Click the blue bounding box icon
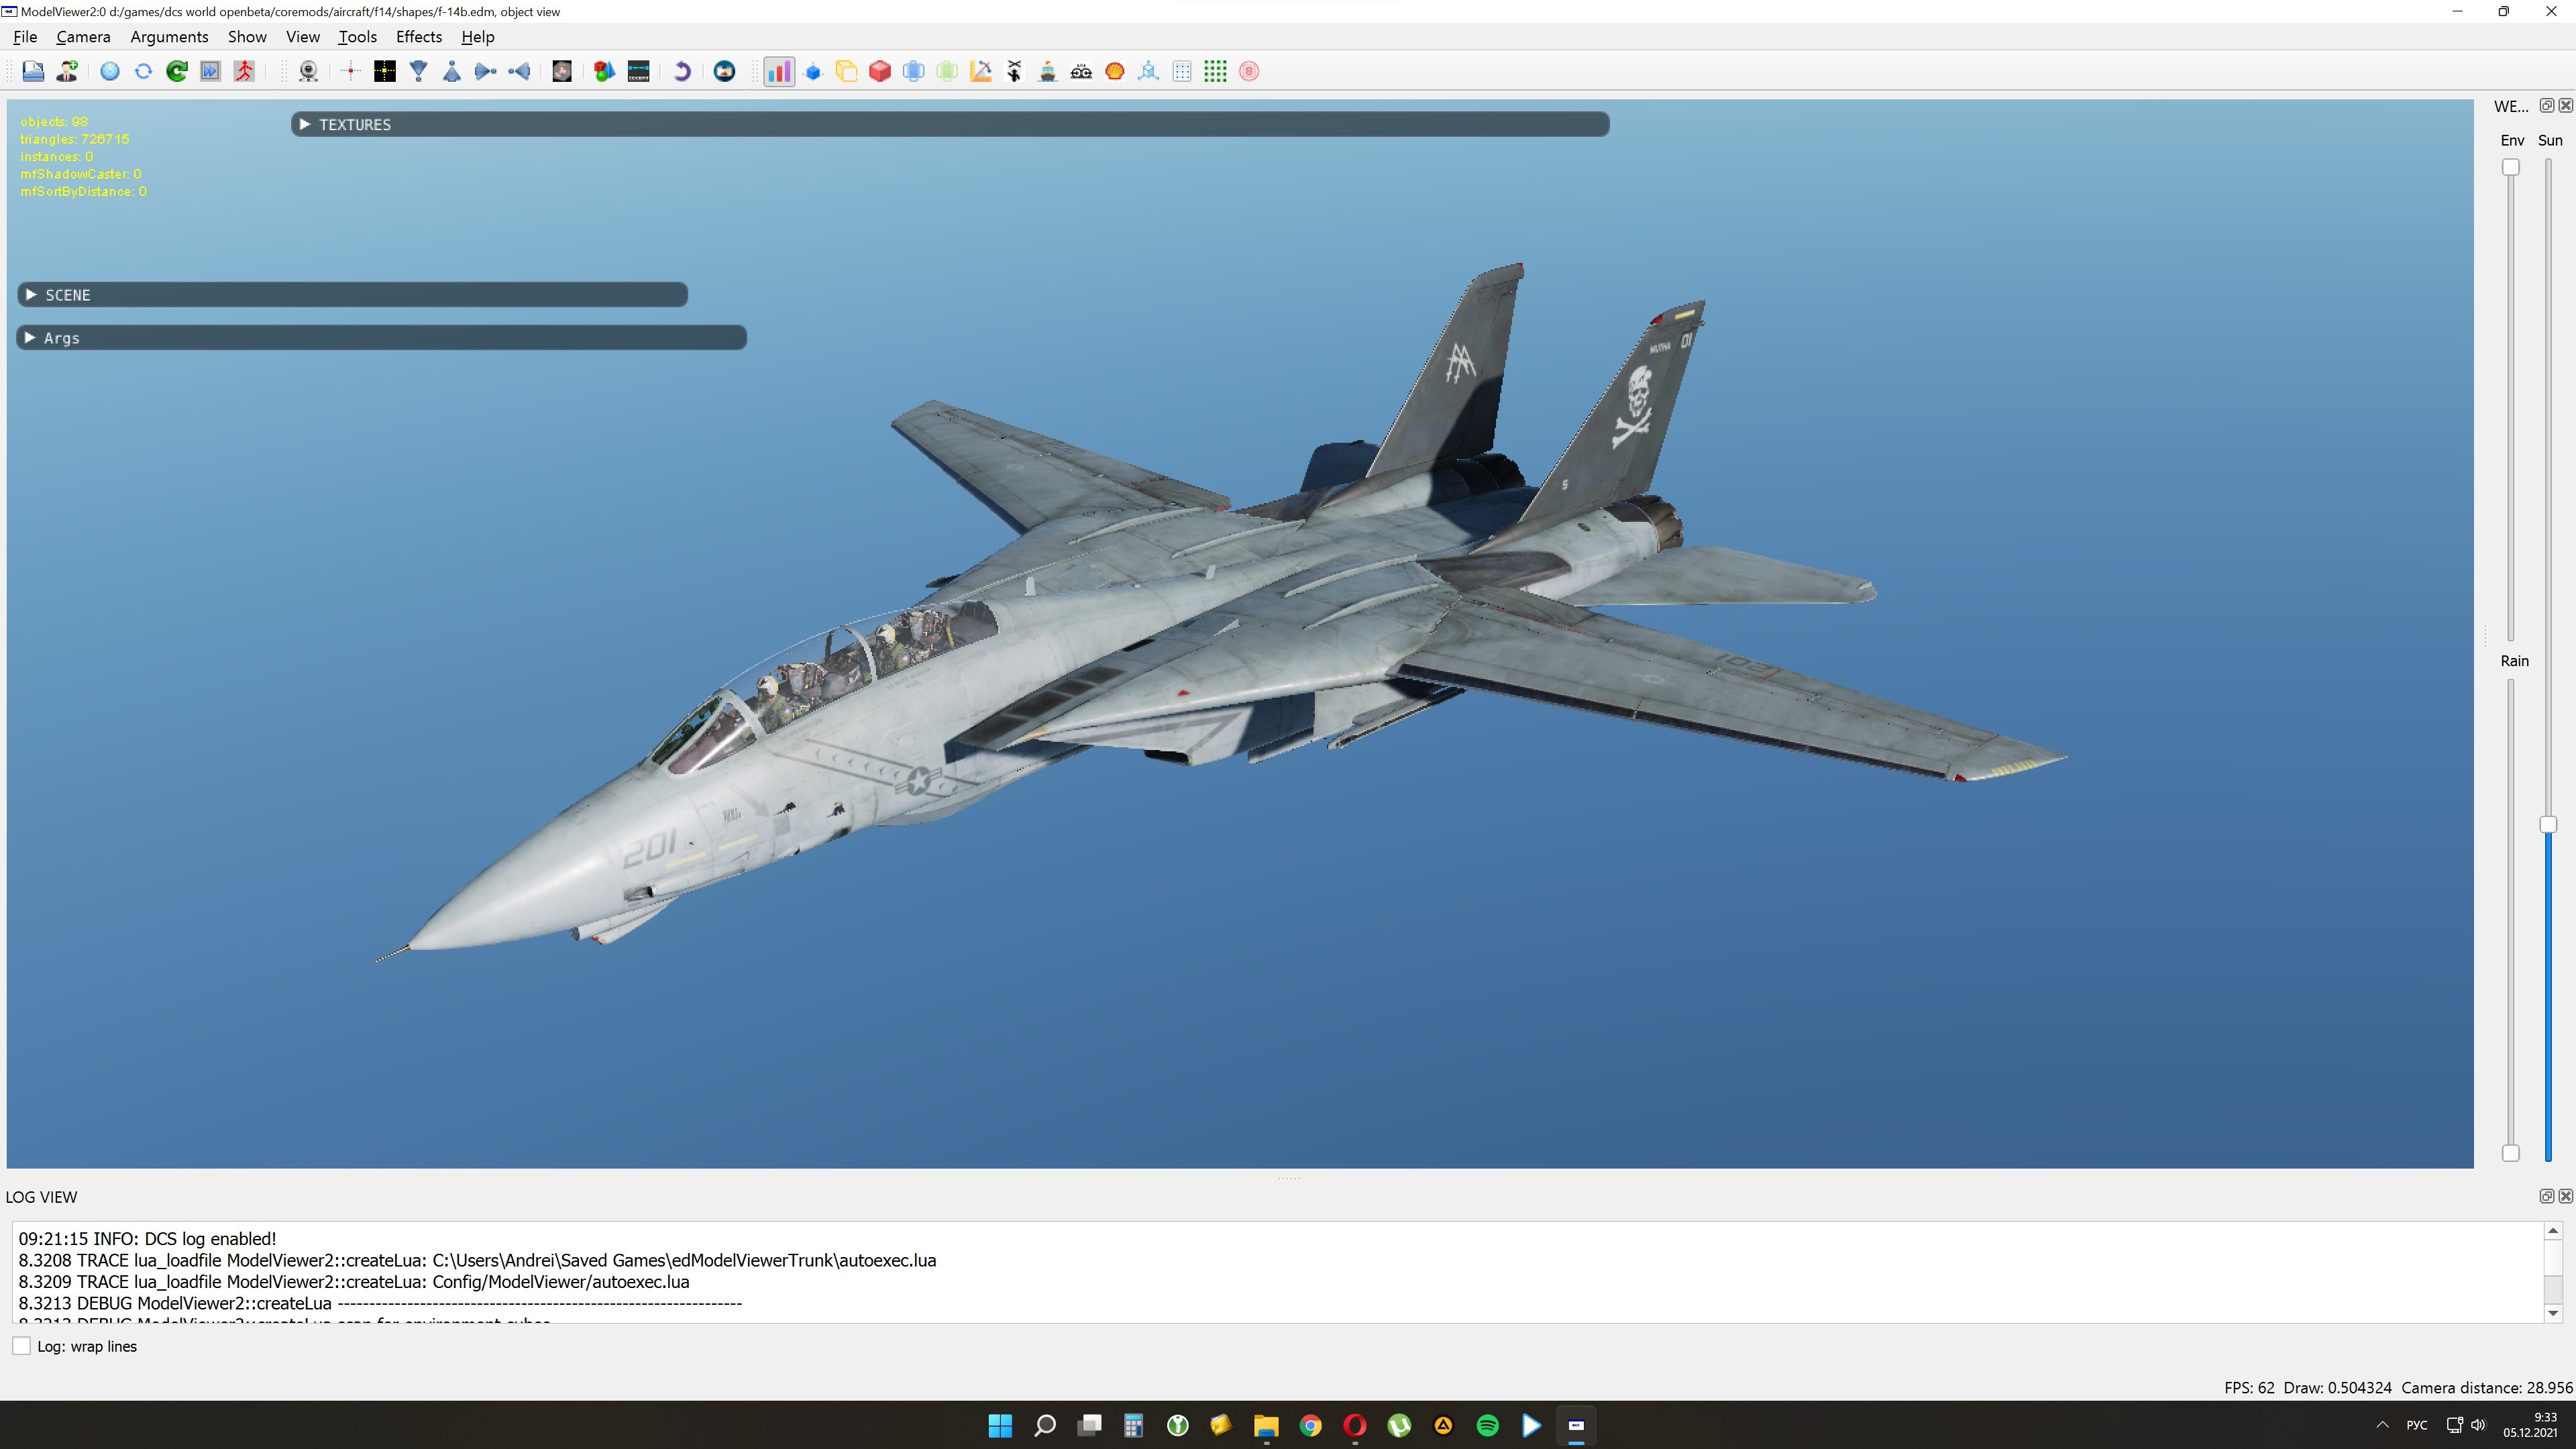 [x=913, y=71]
